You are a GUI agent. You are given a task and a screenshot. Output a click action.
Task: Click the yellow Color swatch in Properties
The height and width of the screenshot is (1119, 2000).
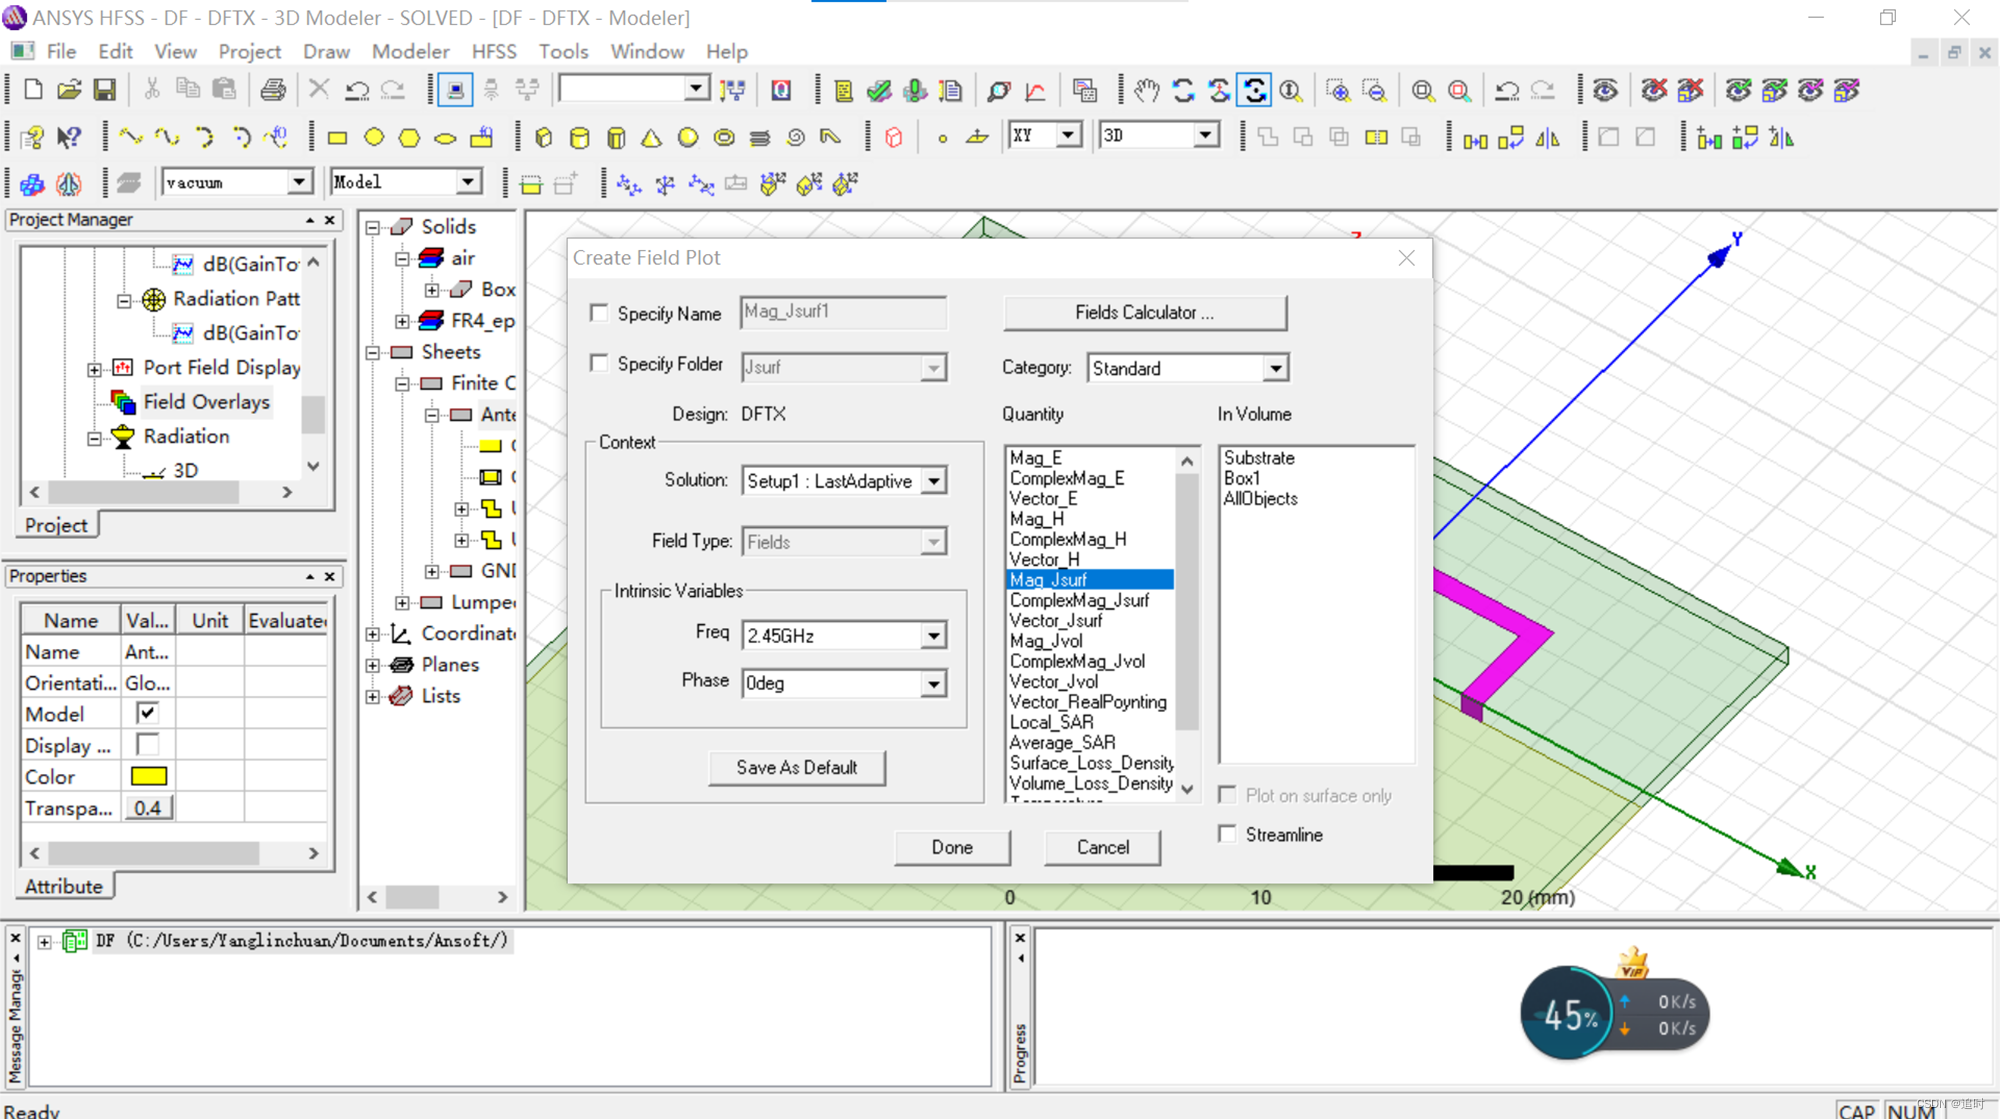click(149, 776)
